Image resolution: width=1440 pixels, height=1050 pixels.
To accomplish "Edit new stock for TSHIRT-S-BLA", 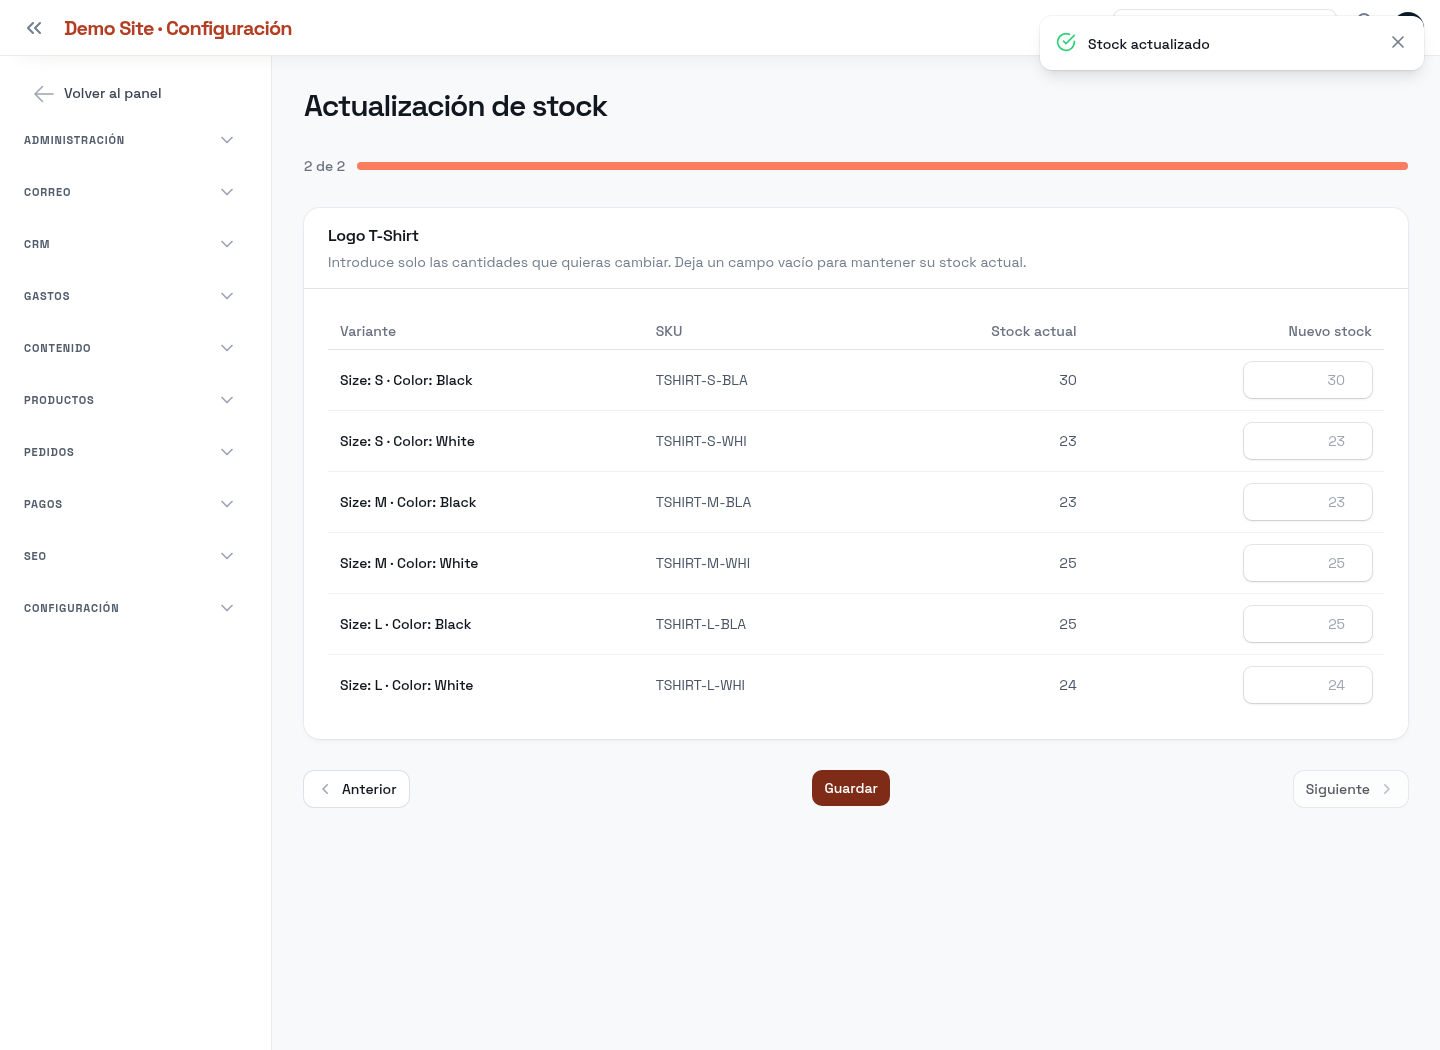I will tap(1308, 380).
